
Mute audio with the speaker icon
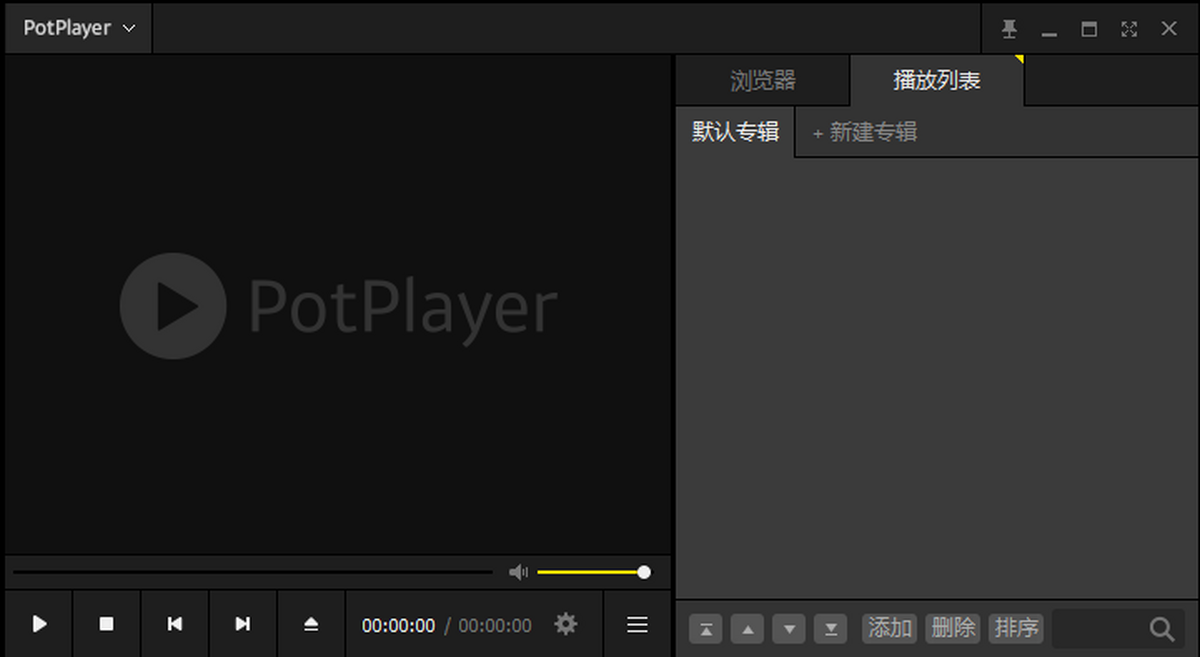pyautogui.click(x=518, y=572)
